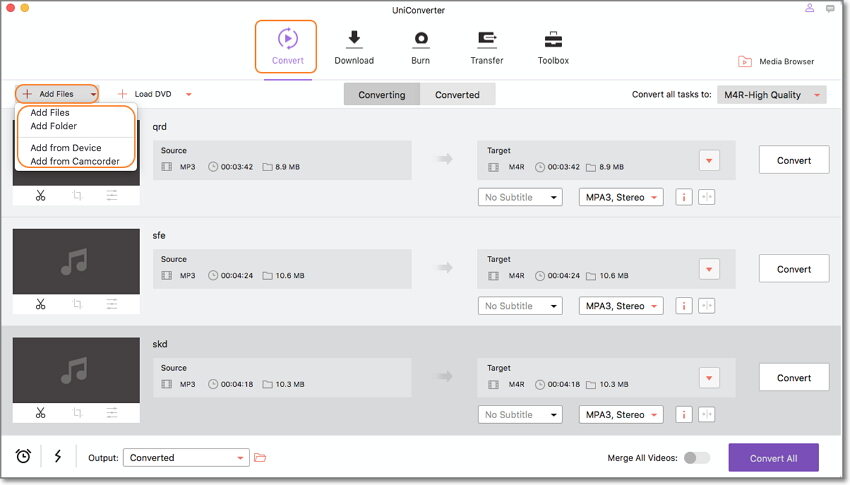
Task: Click the user account icon
Action: (809, 8)
